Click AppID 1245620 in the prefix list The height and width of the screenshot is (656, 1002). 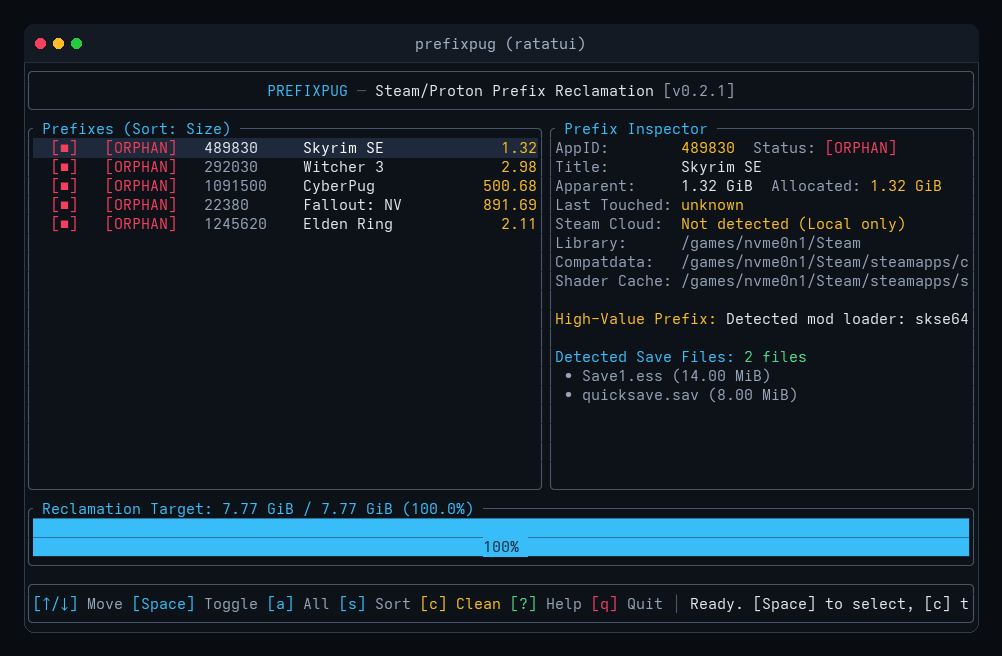pos(235,224)
